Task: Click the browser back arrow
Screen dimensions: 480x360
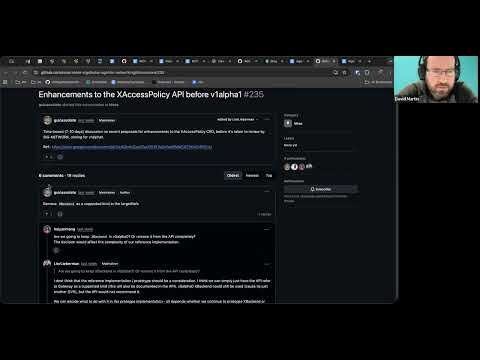Action: click(6, 73)
